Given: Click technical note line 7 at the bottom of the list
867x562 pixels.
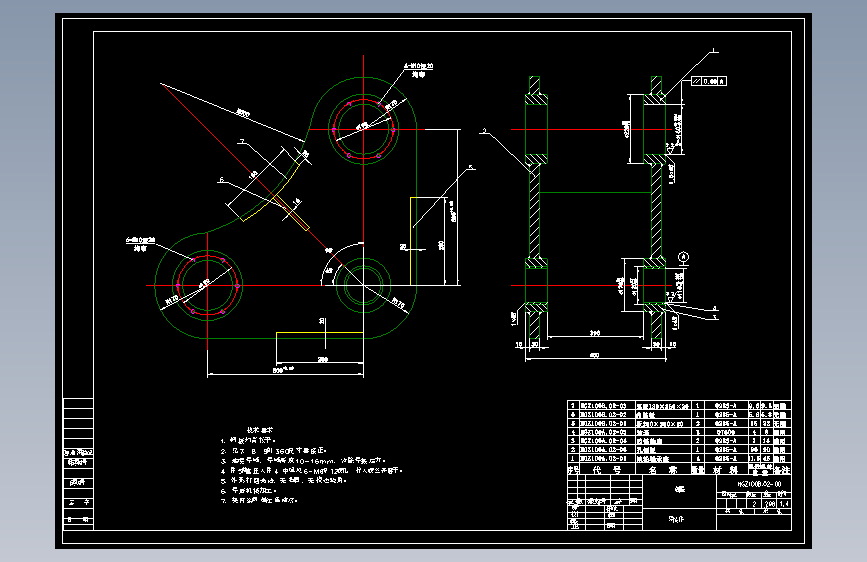Looking at the screenshot, I should [x=259, y=500].
